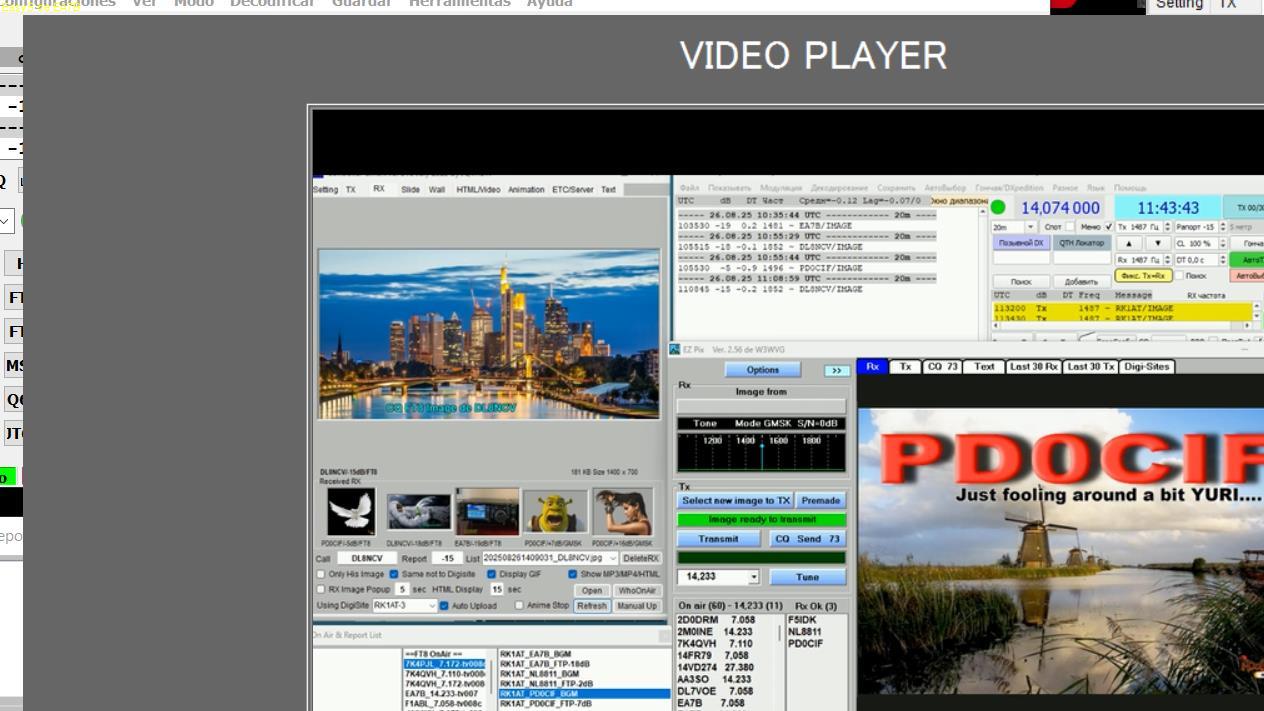Click the white dove received image thumbnail
This screenshot has height=711, width=1264.
click(x=351, y=512)
